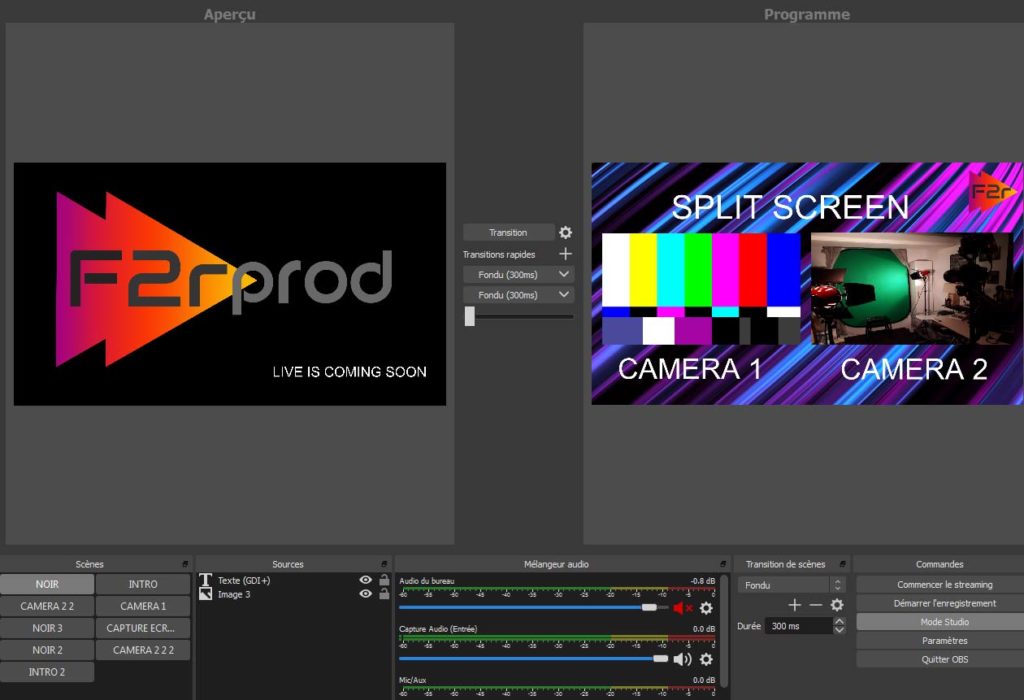Undock the Scènes panel
This screenshot has width=1024, height=700.
pyautogui.click(x=185, y=564)
